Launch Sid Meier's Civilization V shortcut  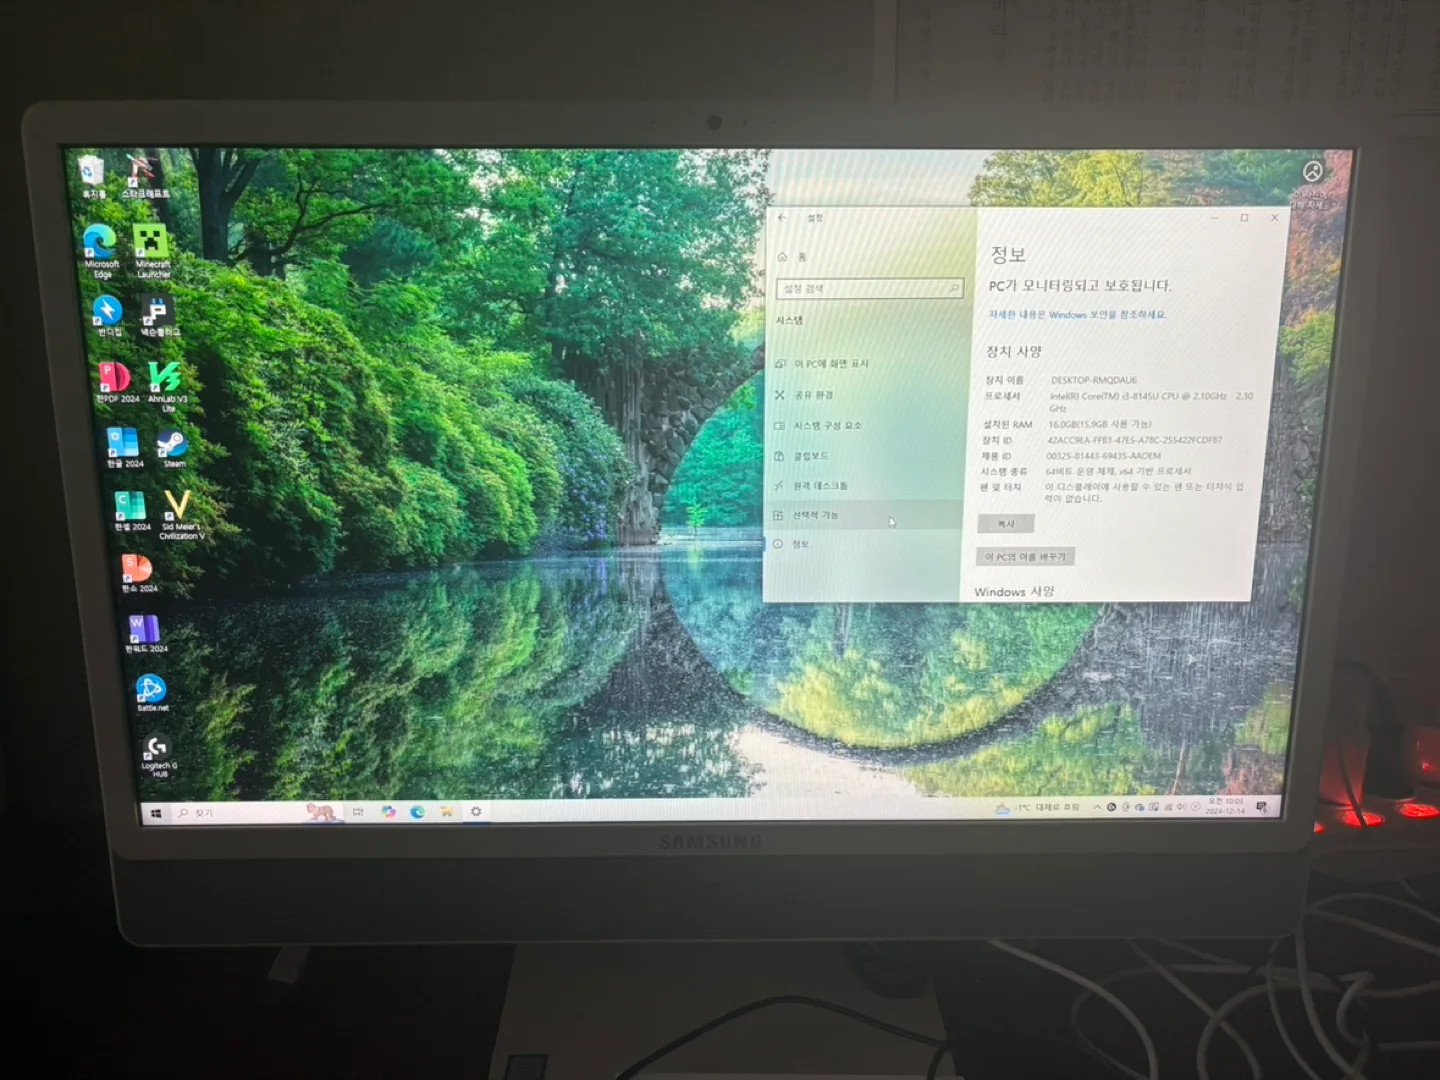180,515
